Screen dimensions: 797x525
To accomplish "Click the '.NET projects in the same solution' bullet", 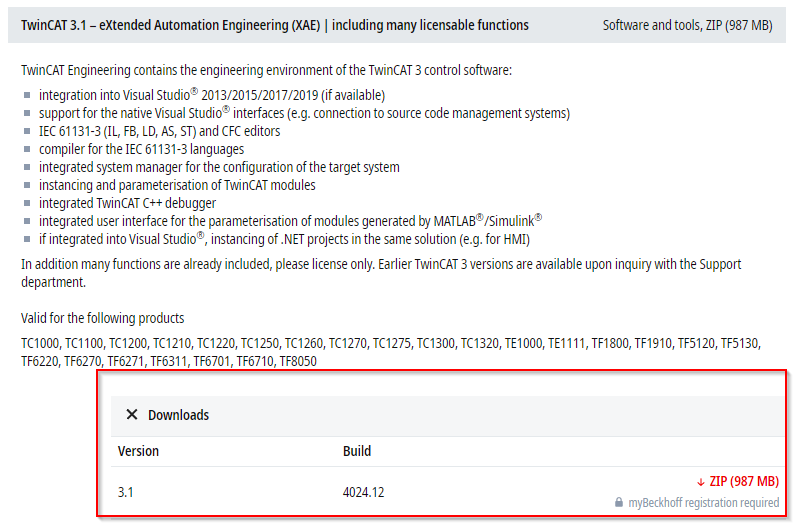I will 285,239.
